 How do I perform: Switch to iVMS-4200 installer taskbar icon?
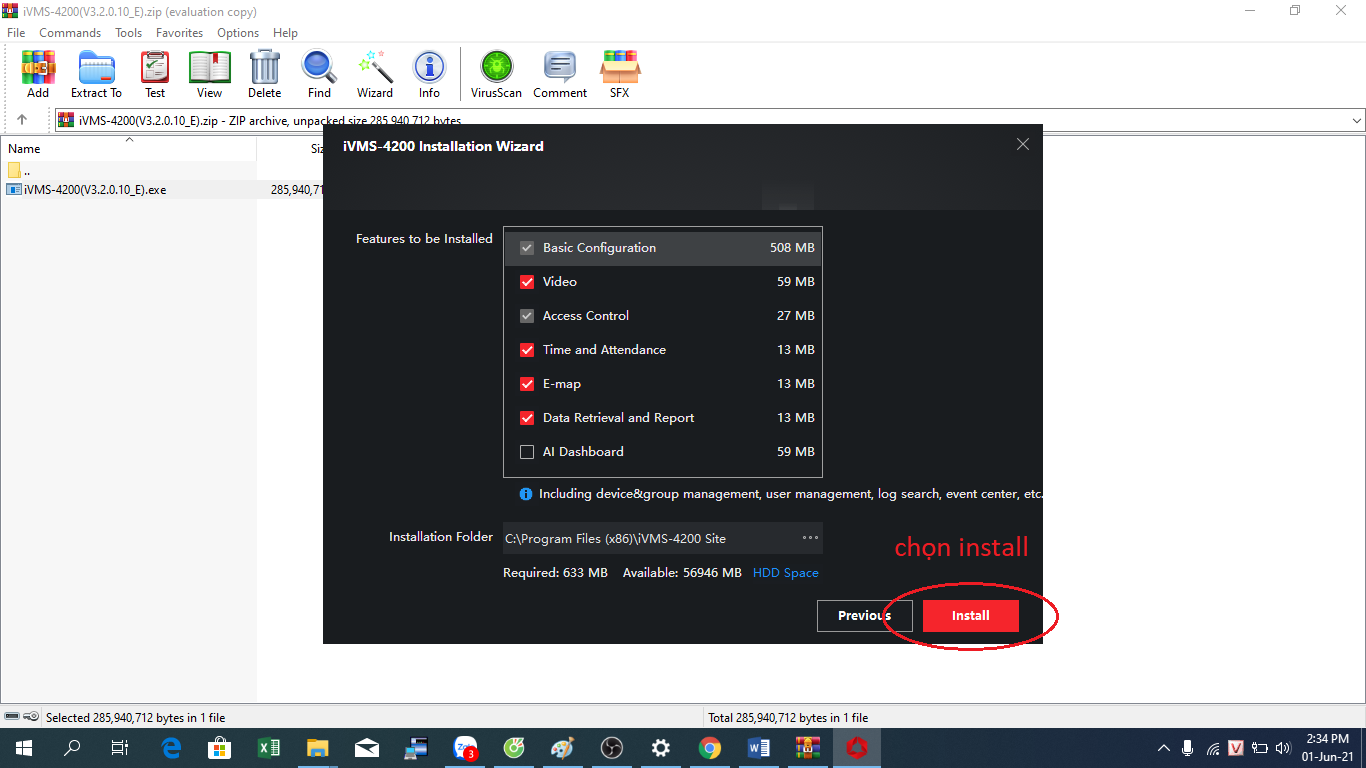pyautogui.click(x=857, y=748)
